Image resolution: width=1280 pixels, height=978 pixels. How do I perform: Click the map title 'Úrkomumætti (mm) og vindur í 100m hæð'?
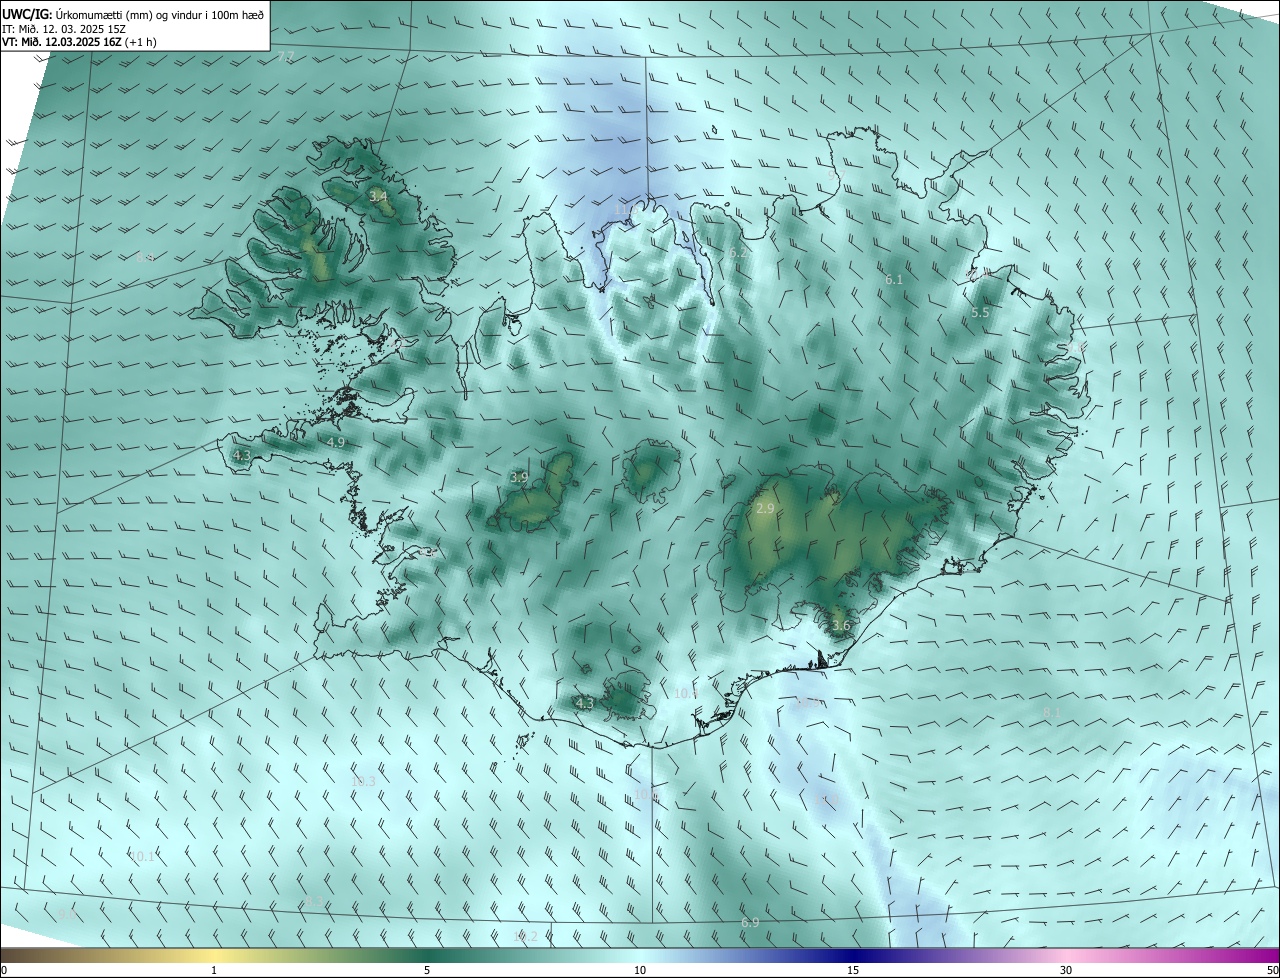(x=159, y=14)
